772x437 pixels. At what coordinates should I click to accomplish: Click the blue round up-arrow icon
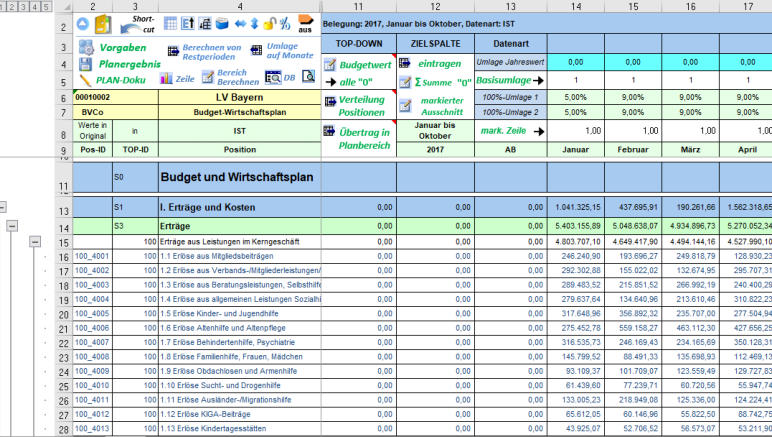pos(82,24)
